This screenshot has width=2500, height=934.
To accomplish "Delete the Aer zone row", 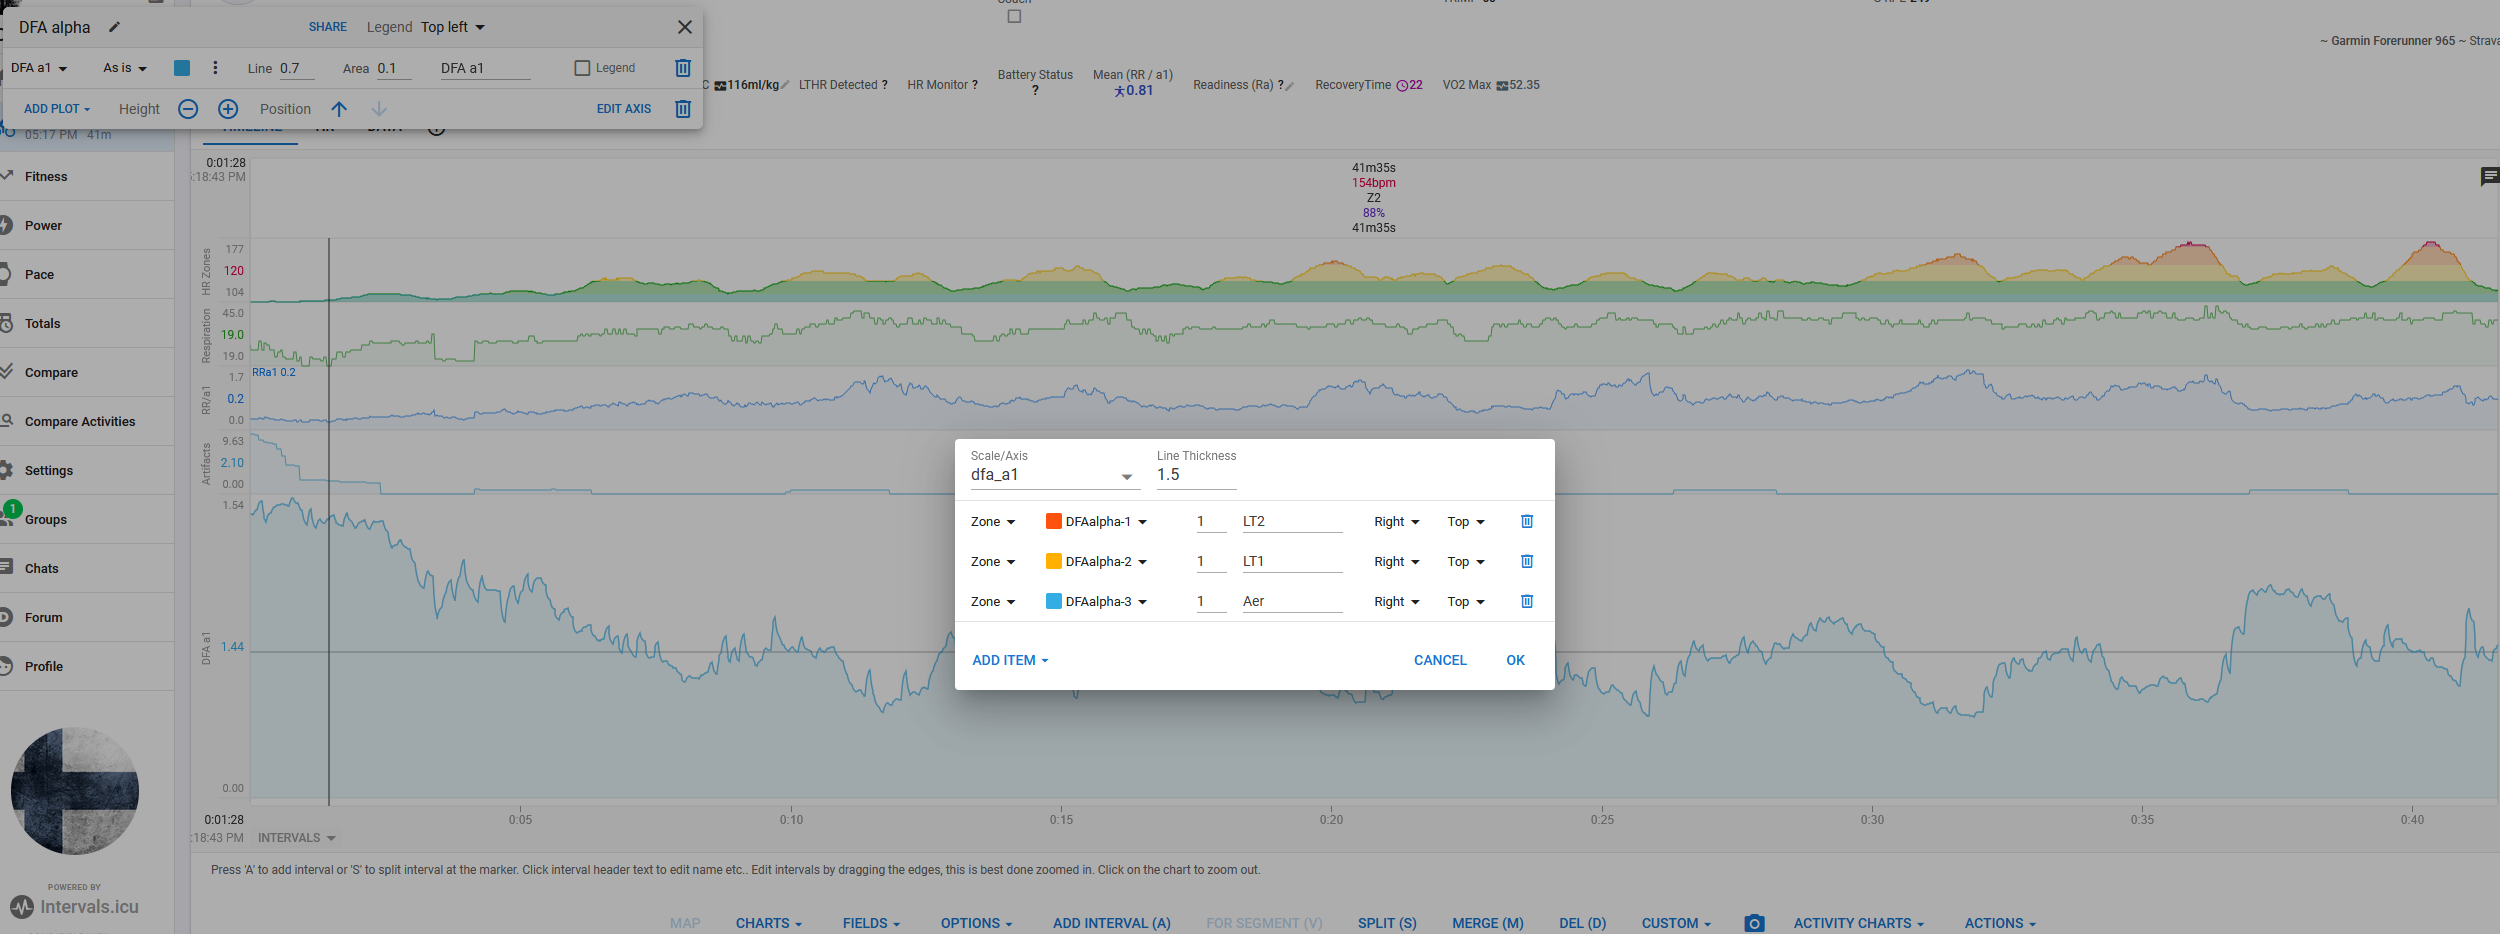I will (x=1527, y=601).
